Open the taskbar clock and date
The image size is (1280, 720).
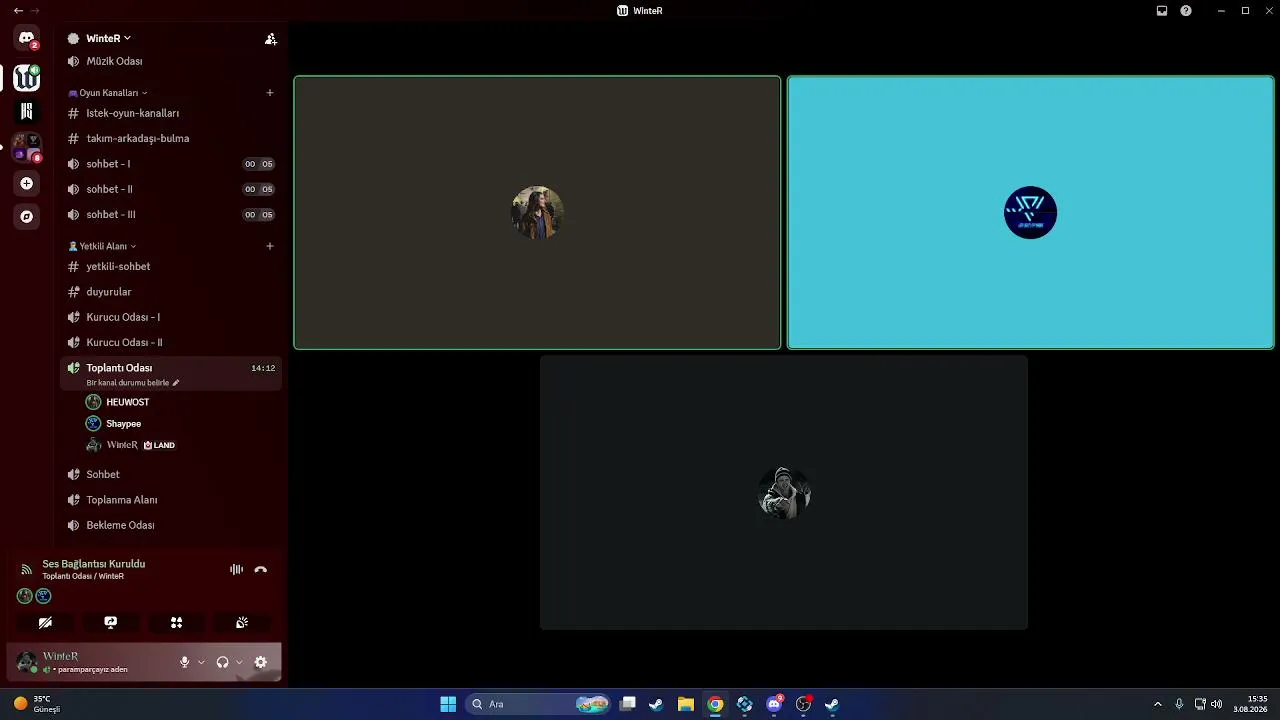(x=1251, y=704)
